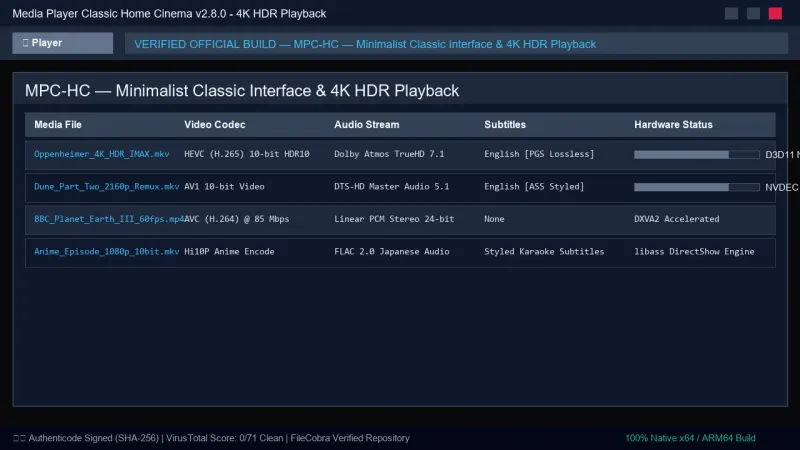Maximize the Media Player Classic window
The image size is (800, 450).
754,14
